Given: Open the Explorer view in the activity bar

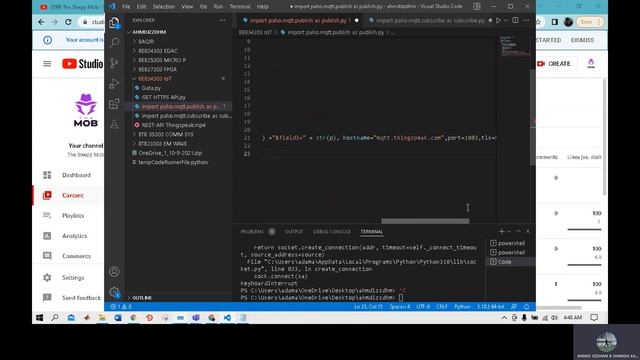Looking at the screenshot, I should (x=114, y=22).
